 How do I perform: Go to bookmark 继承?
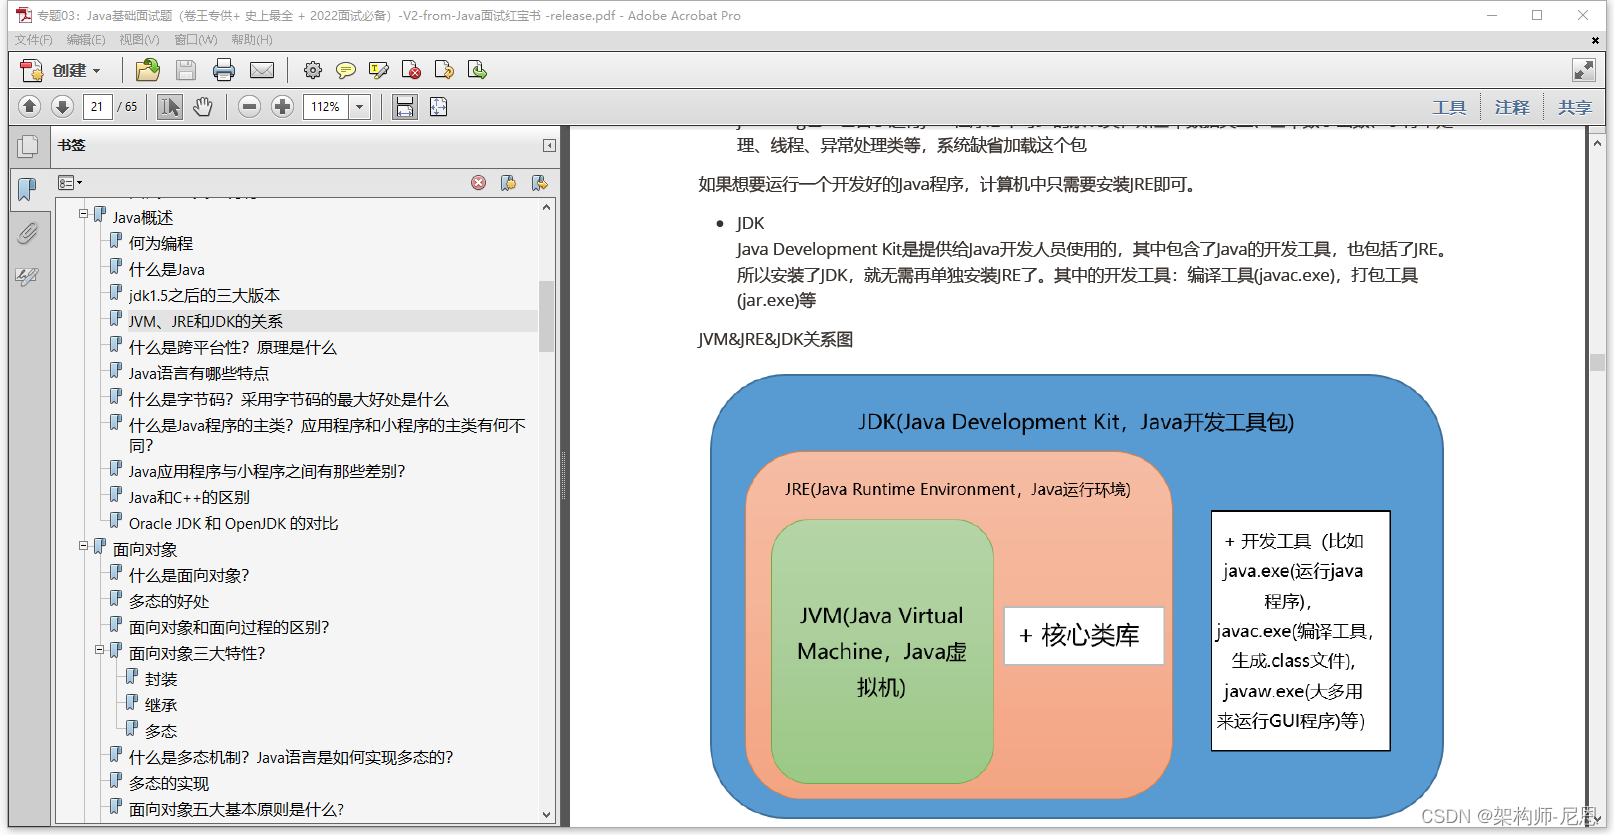pyautogui.click(x=161, y=705)
